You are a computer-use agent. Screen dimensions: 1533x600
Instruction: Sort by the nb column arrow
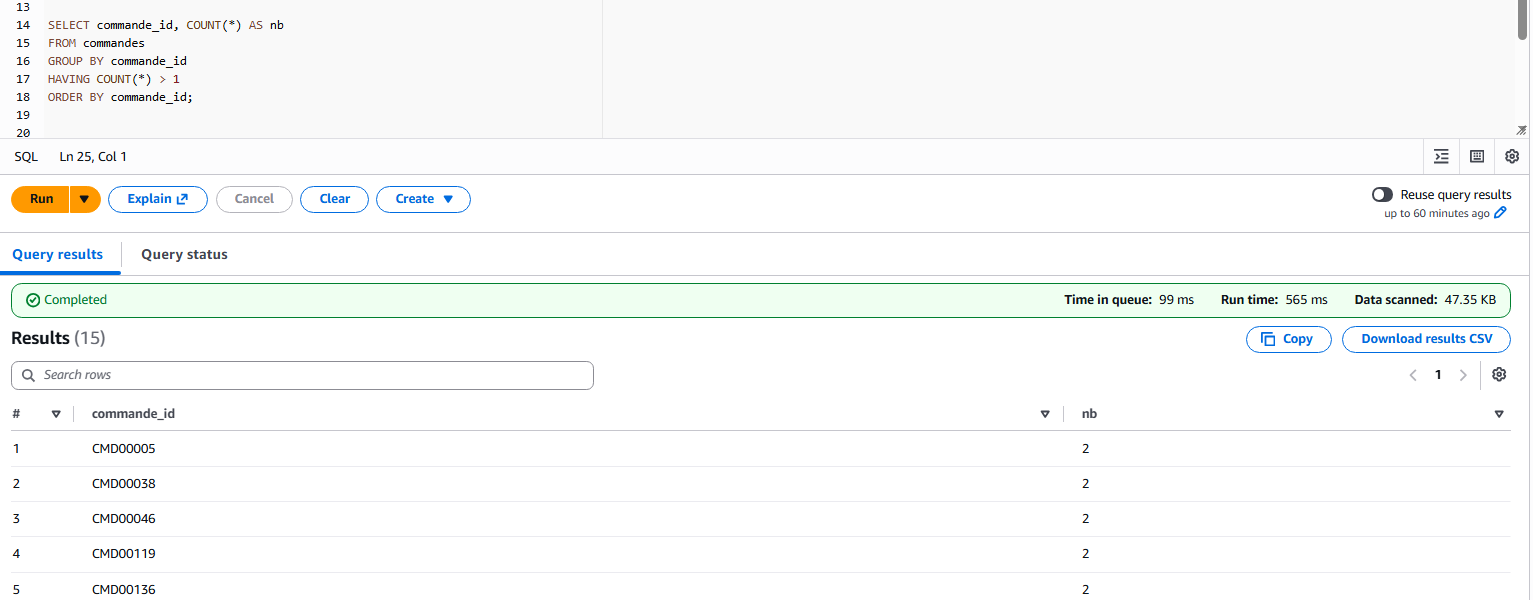[x=1499, y=414]
